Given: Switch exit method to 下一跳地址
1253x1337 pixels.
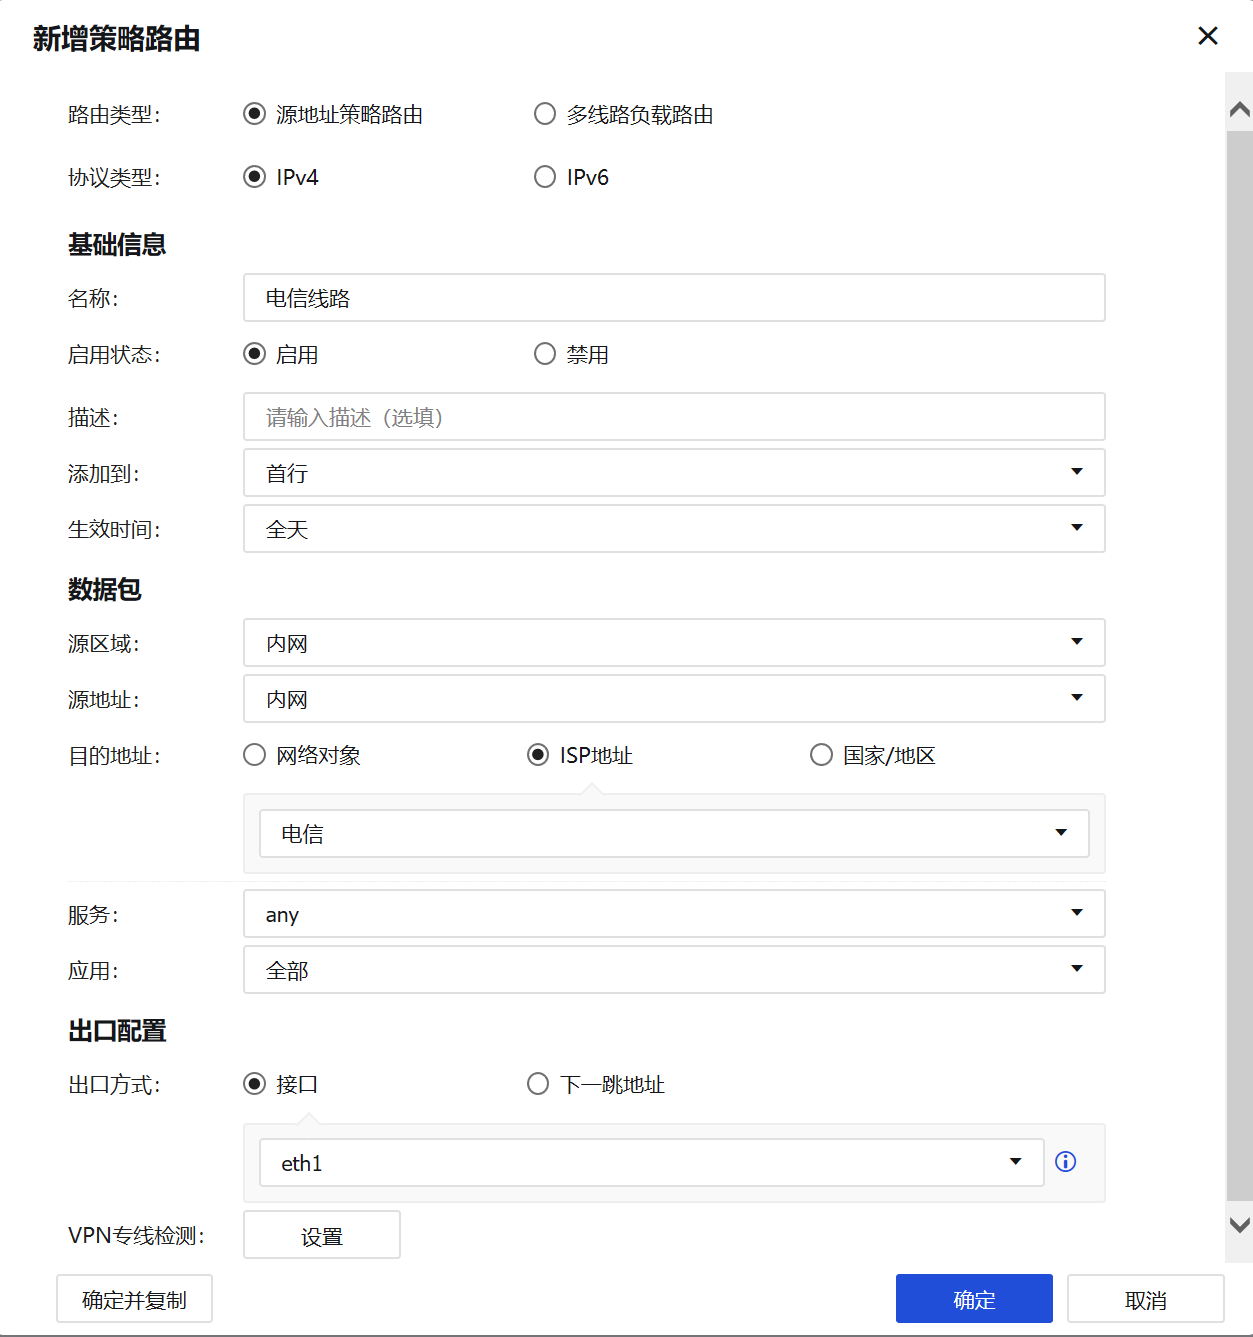Looking at the screenshot, I should coord(538,1084).
